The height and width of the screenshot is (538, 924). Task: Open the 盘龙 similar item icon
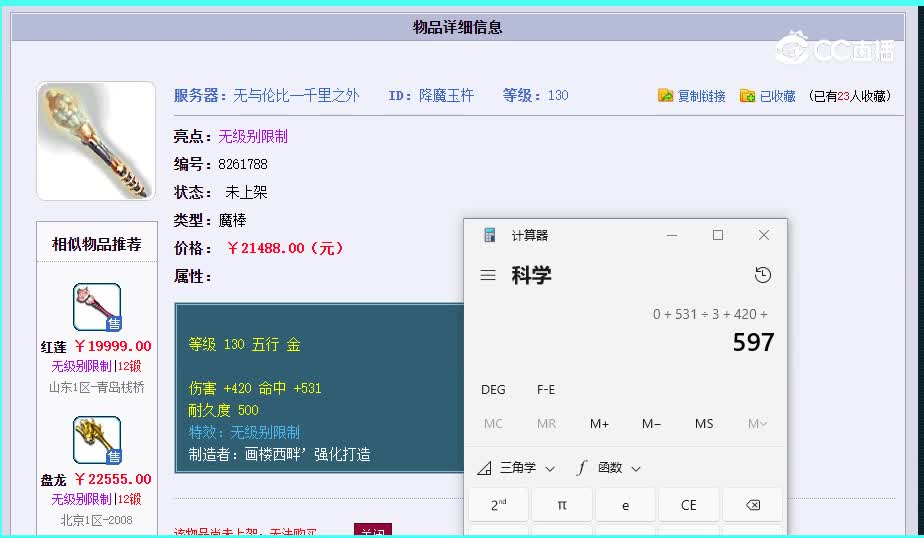coord(97,440)
